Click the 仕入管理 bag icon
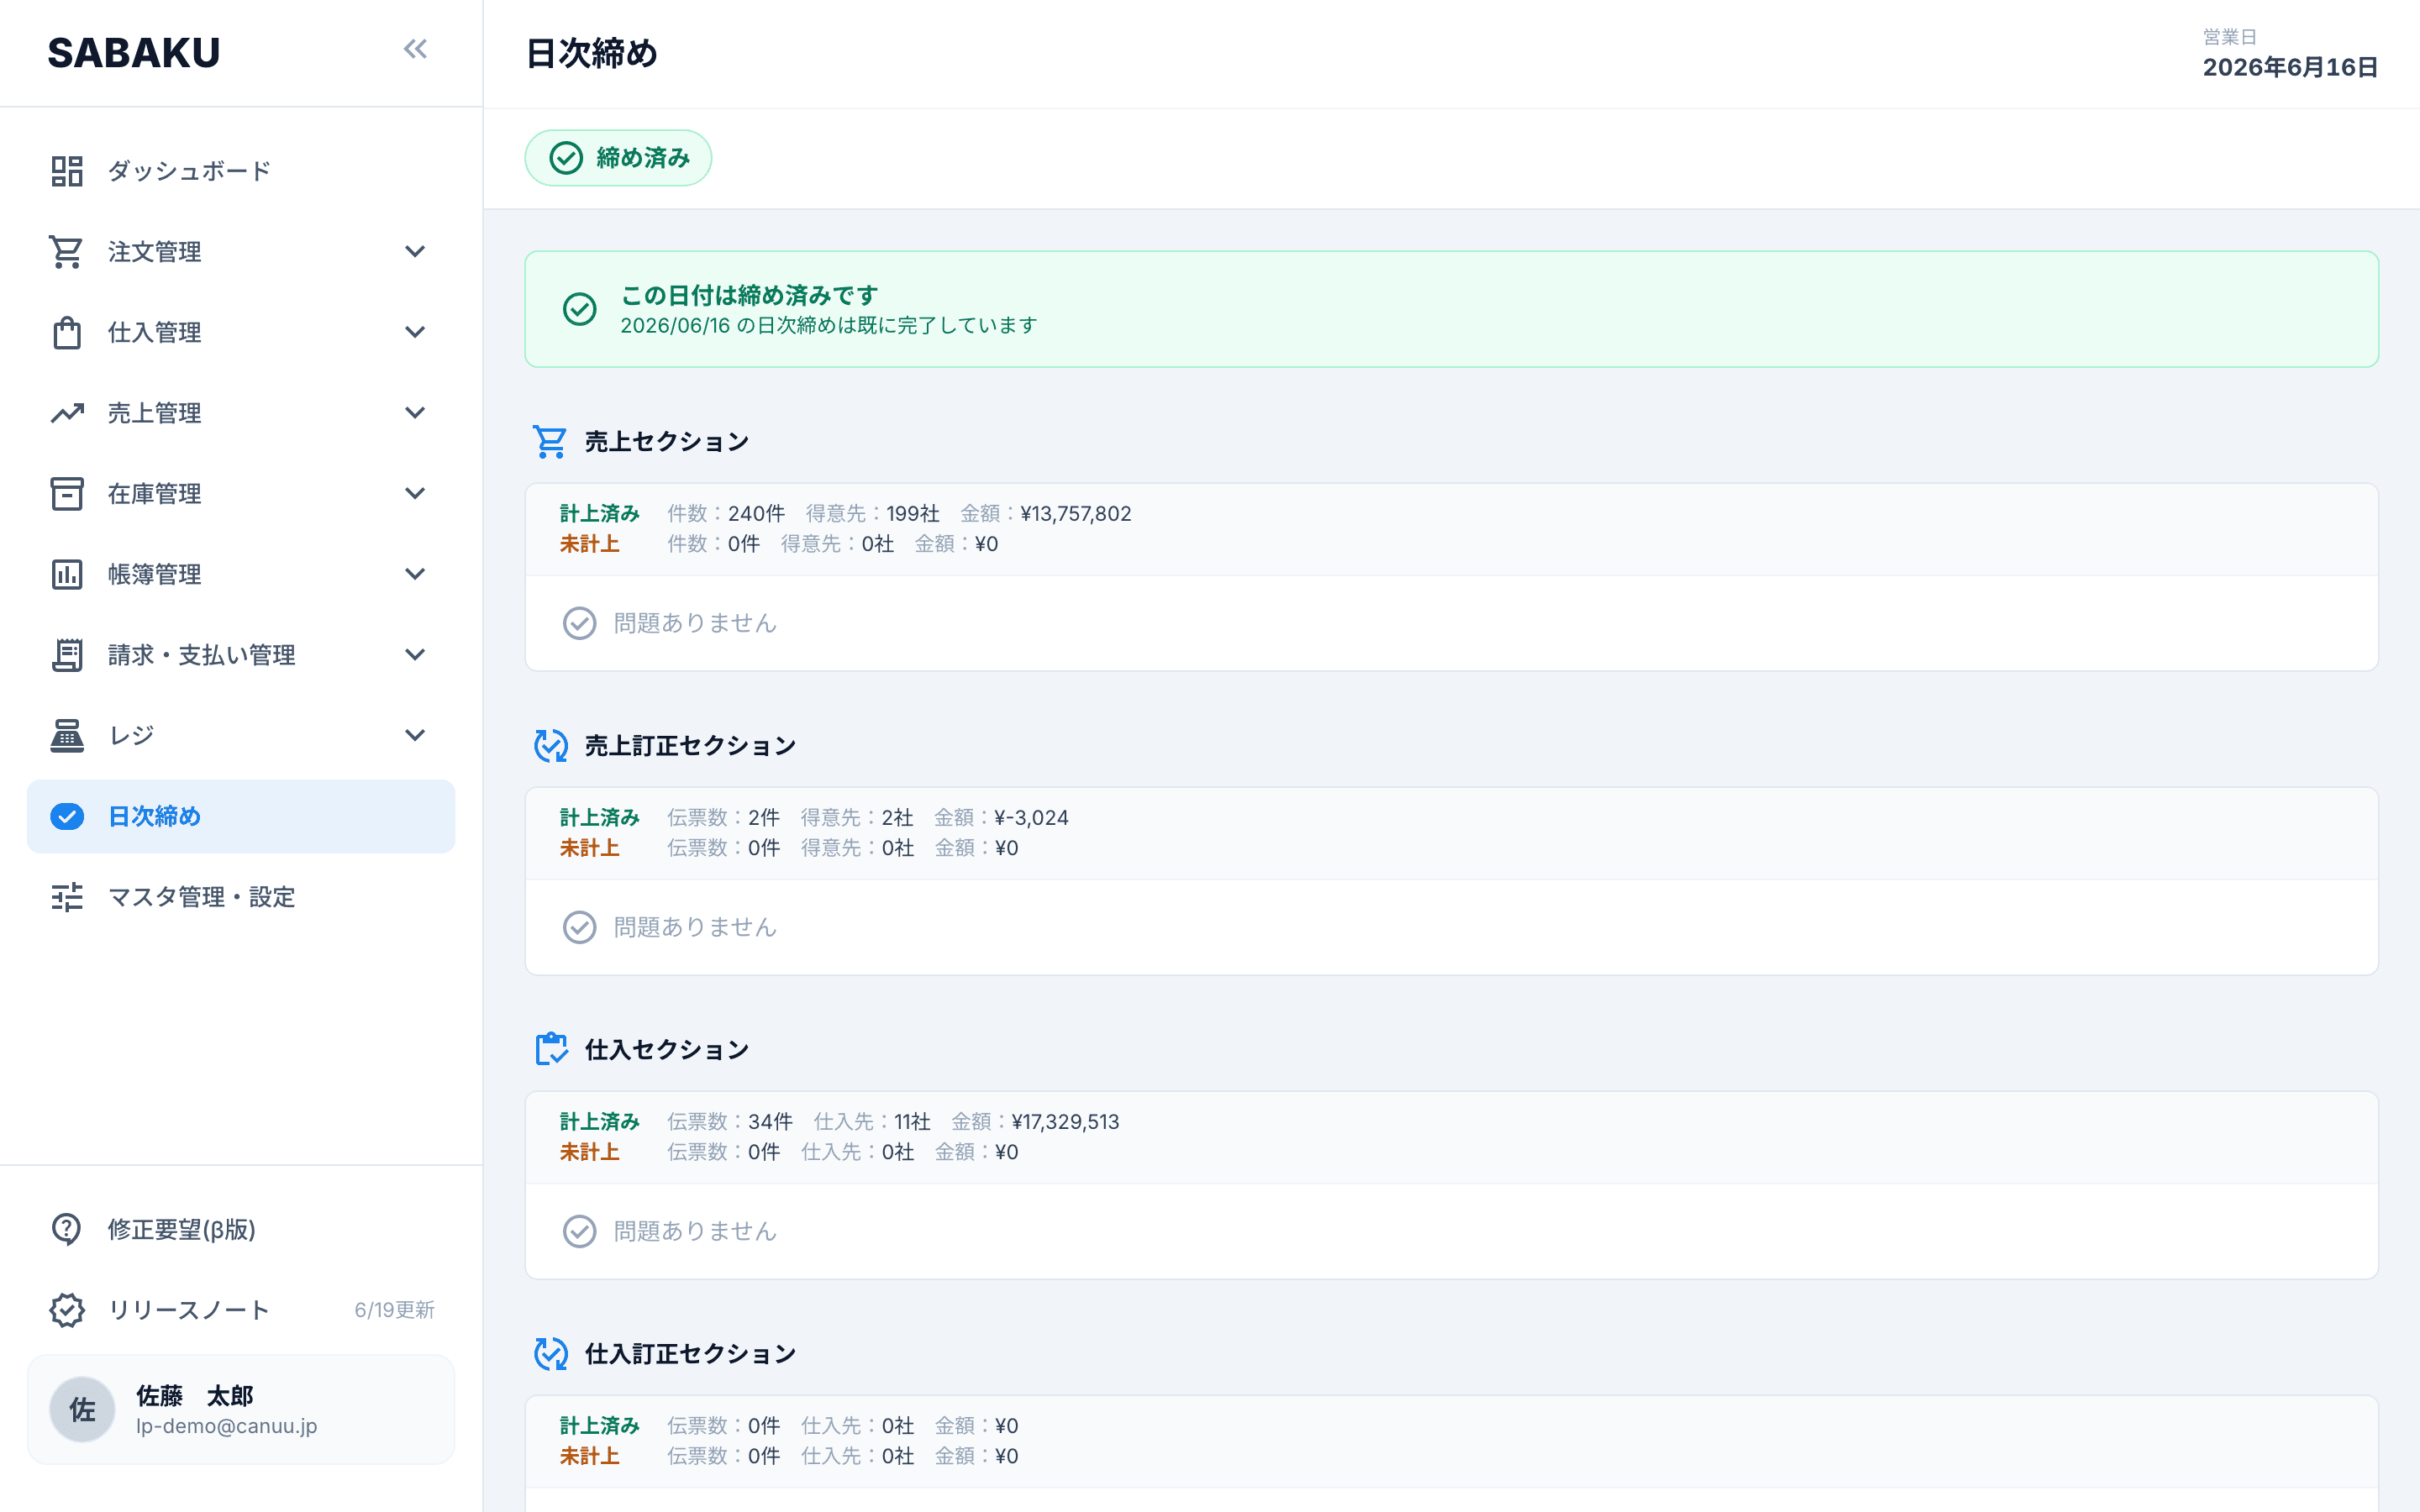 pyautogui.click(x=67, y=333)
